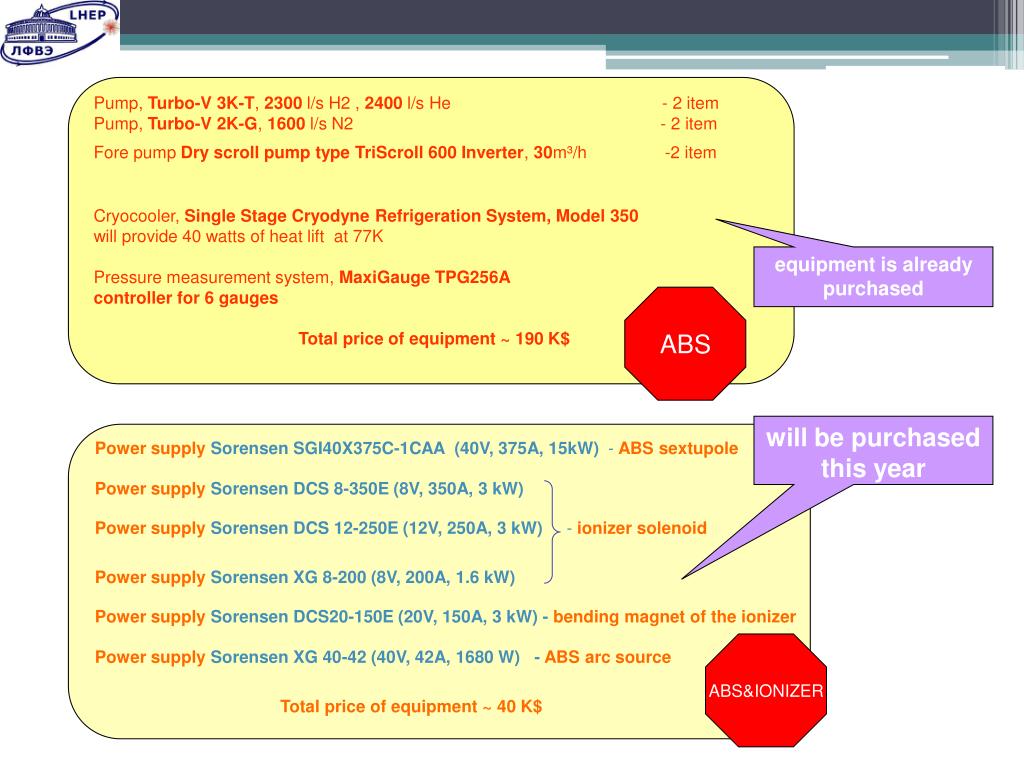Click the 'ionizer solenoid' label
The width and height of the screenshot is (1024, 768).
[641, 528]
